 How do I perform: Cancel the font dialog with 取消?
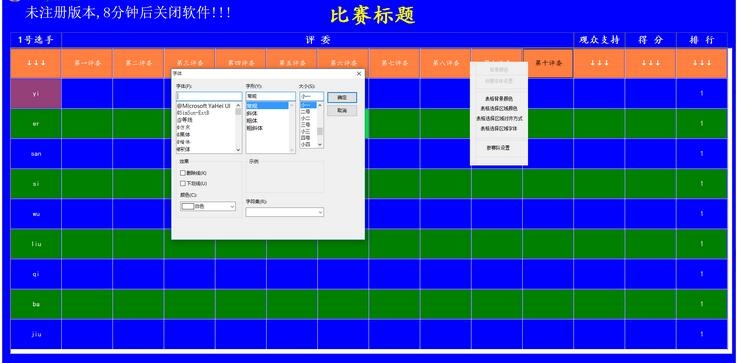(342, 110)
